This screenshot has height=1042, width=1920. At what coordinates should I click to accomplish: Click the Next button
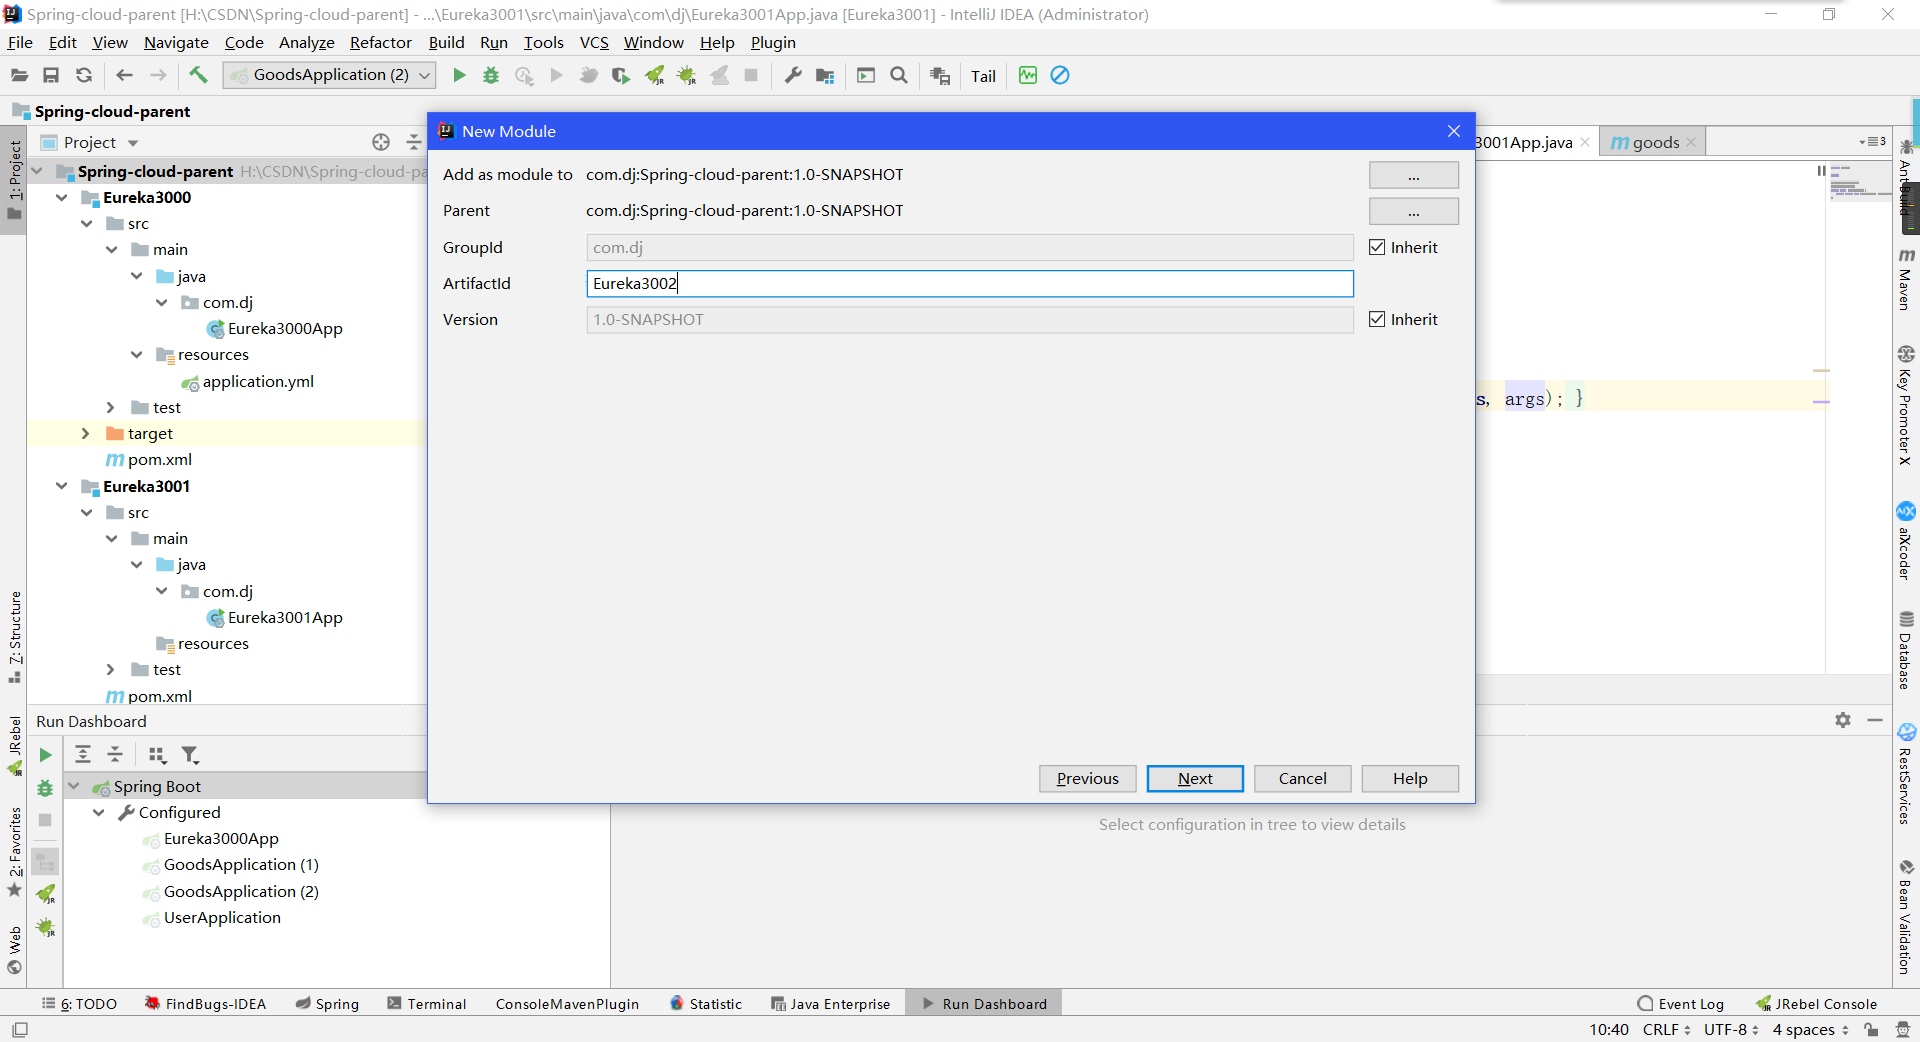pos(1195,778)
